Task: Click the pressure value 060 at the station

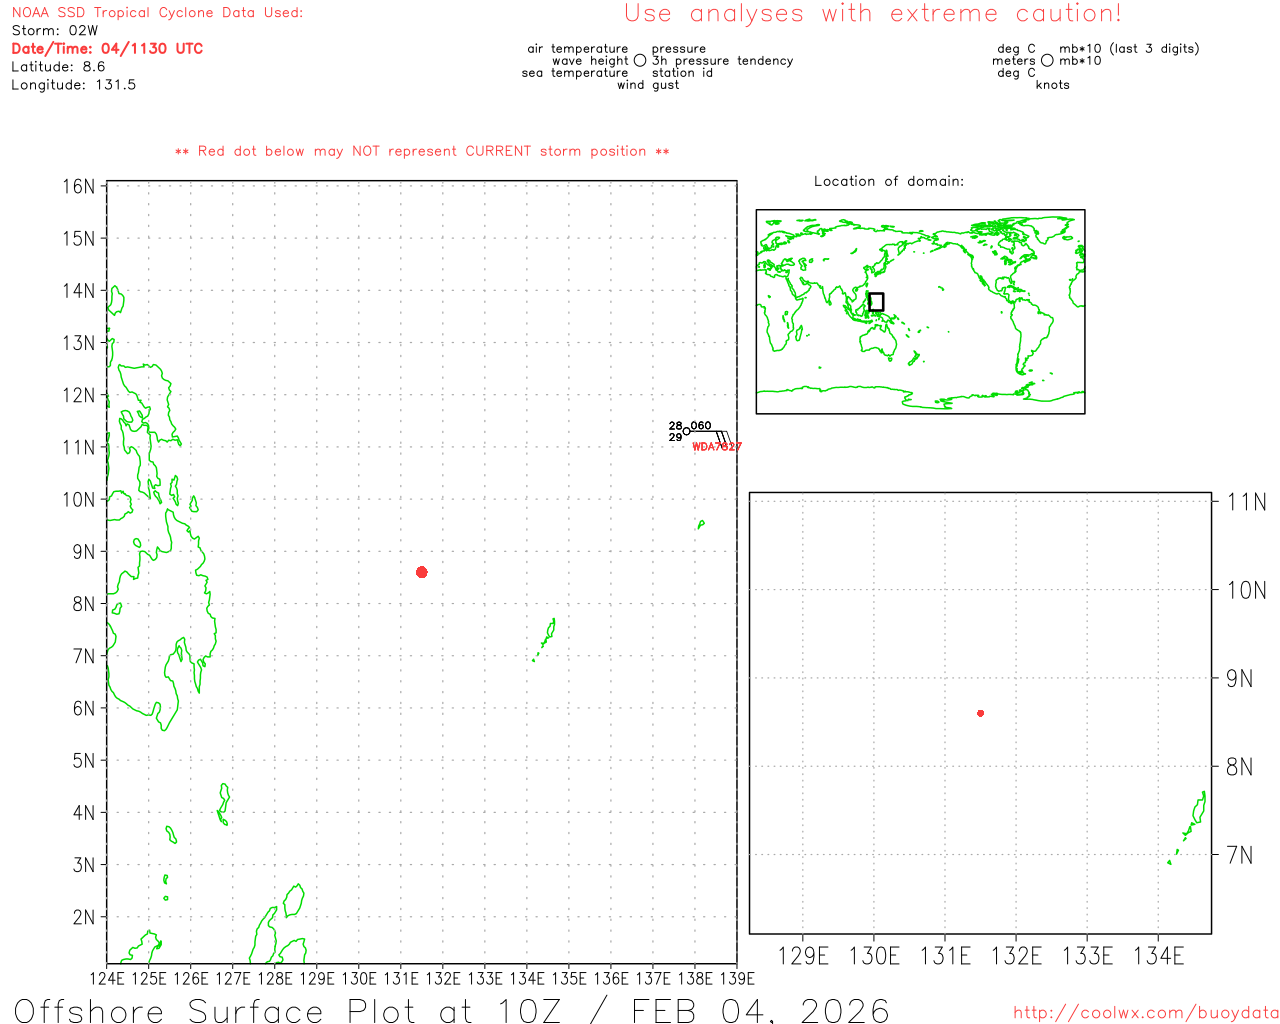Action: pos(701,426)
